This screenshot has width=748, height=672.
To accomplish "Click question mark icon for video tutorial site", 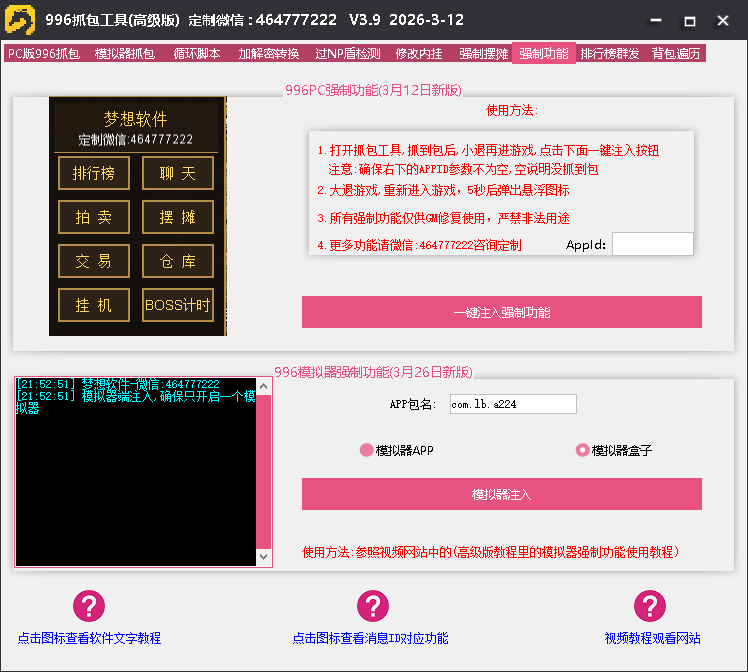I will click(650, 606).
